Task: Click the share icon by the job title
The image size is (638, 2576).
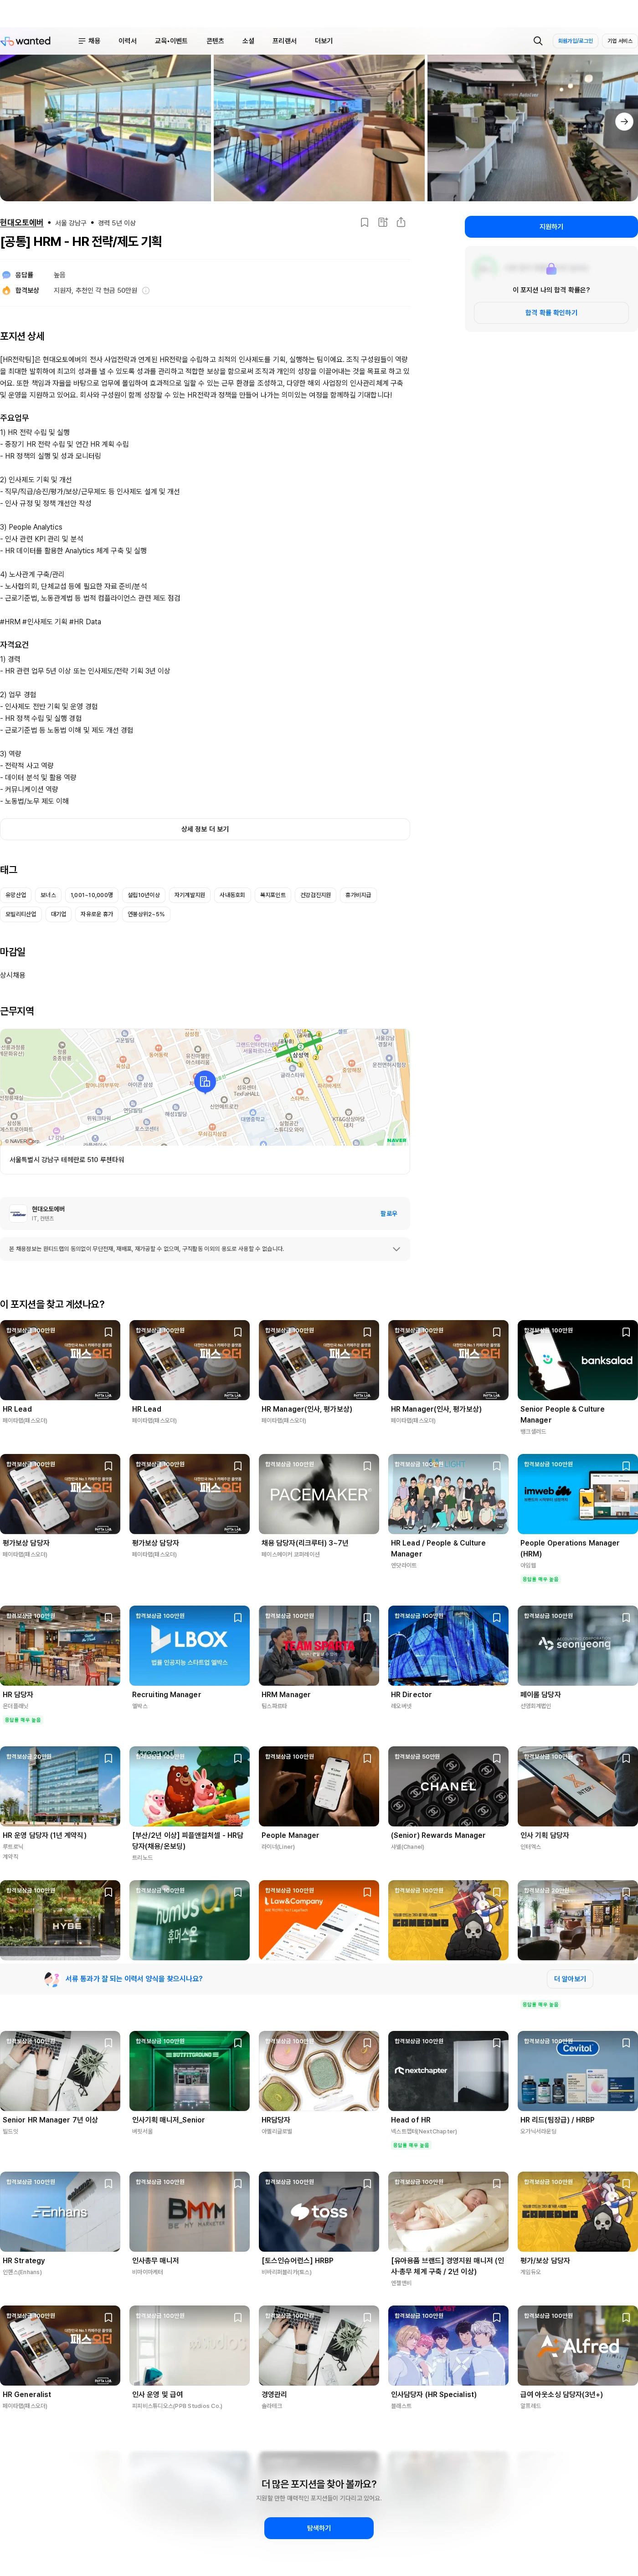Action: (x=401, y=222)
